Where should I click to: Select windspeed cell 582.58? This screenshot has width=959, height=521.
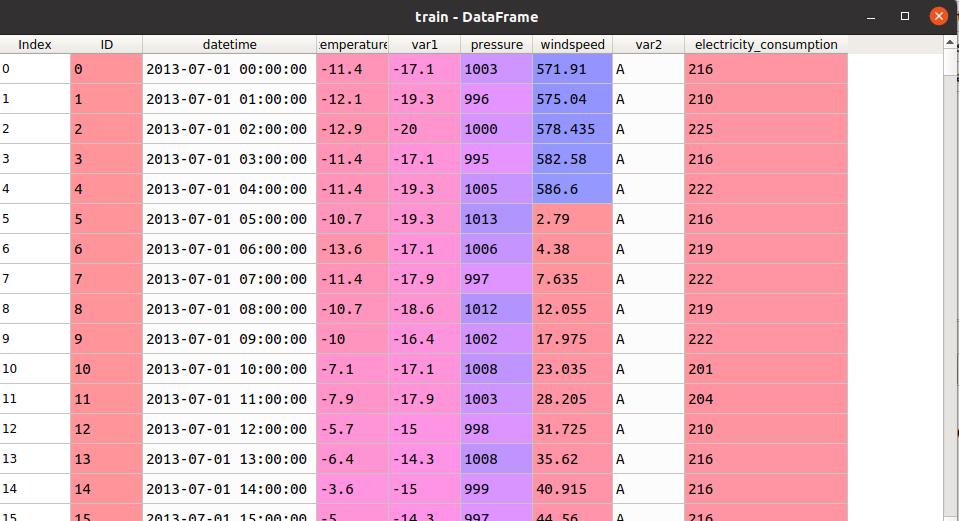click(572, 159)
